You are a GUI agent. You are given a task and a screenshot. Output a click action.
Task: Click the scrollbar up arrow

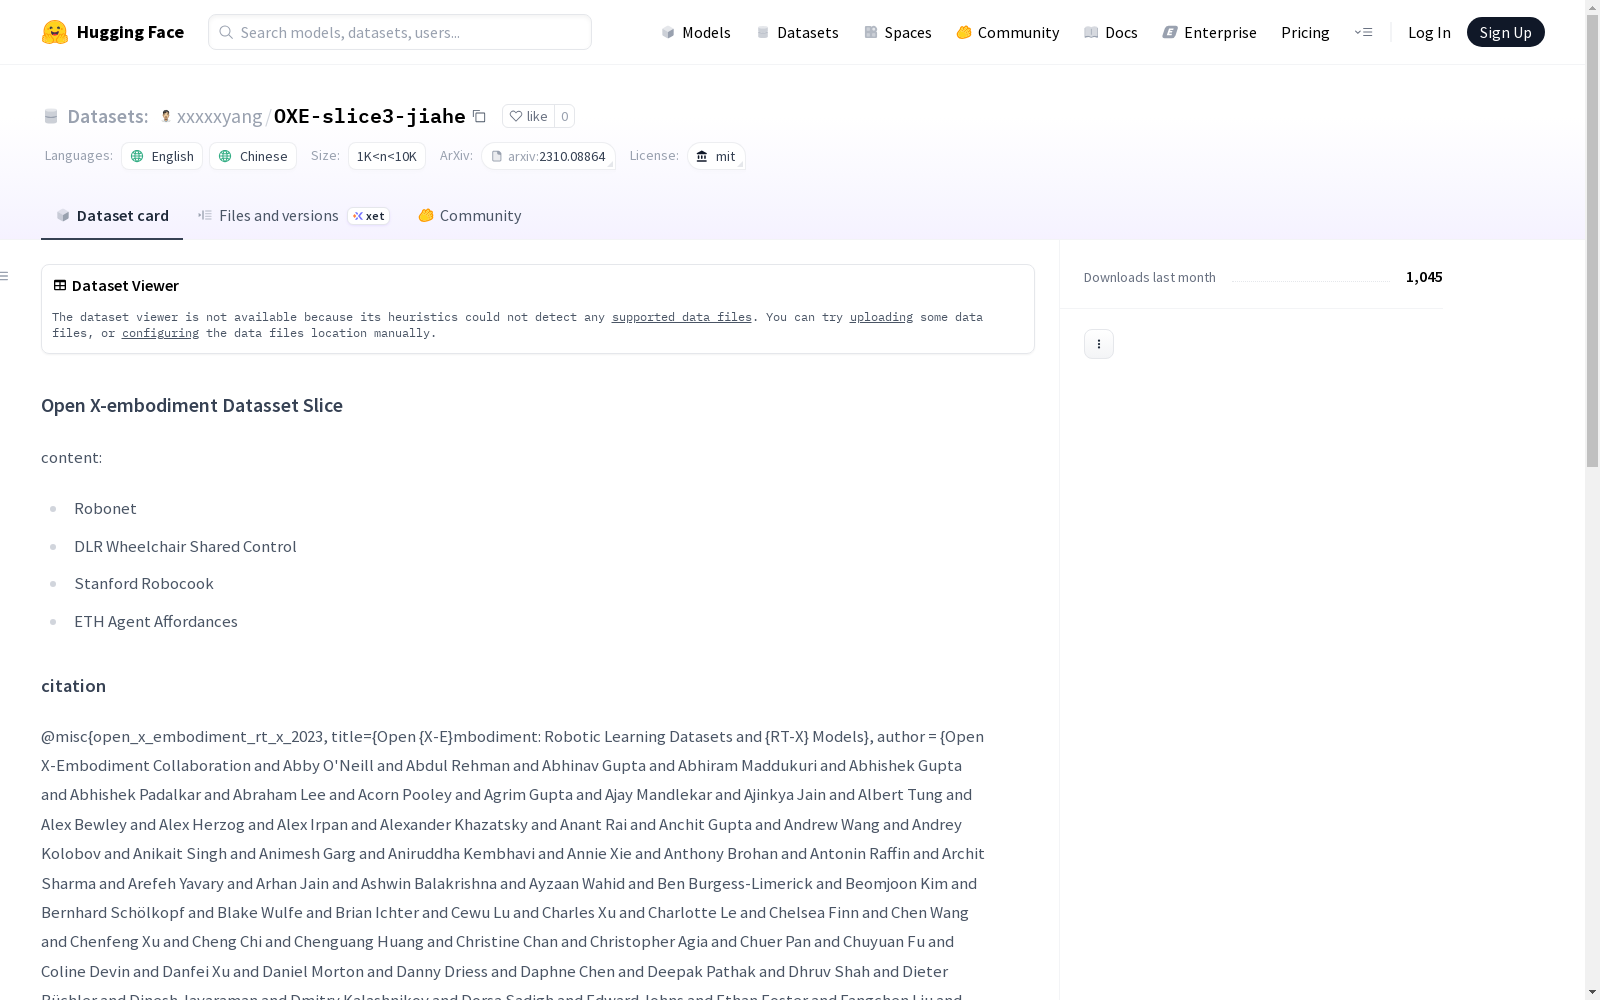(x=1592, y=8)
